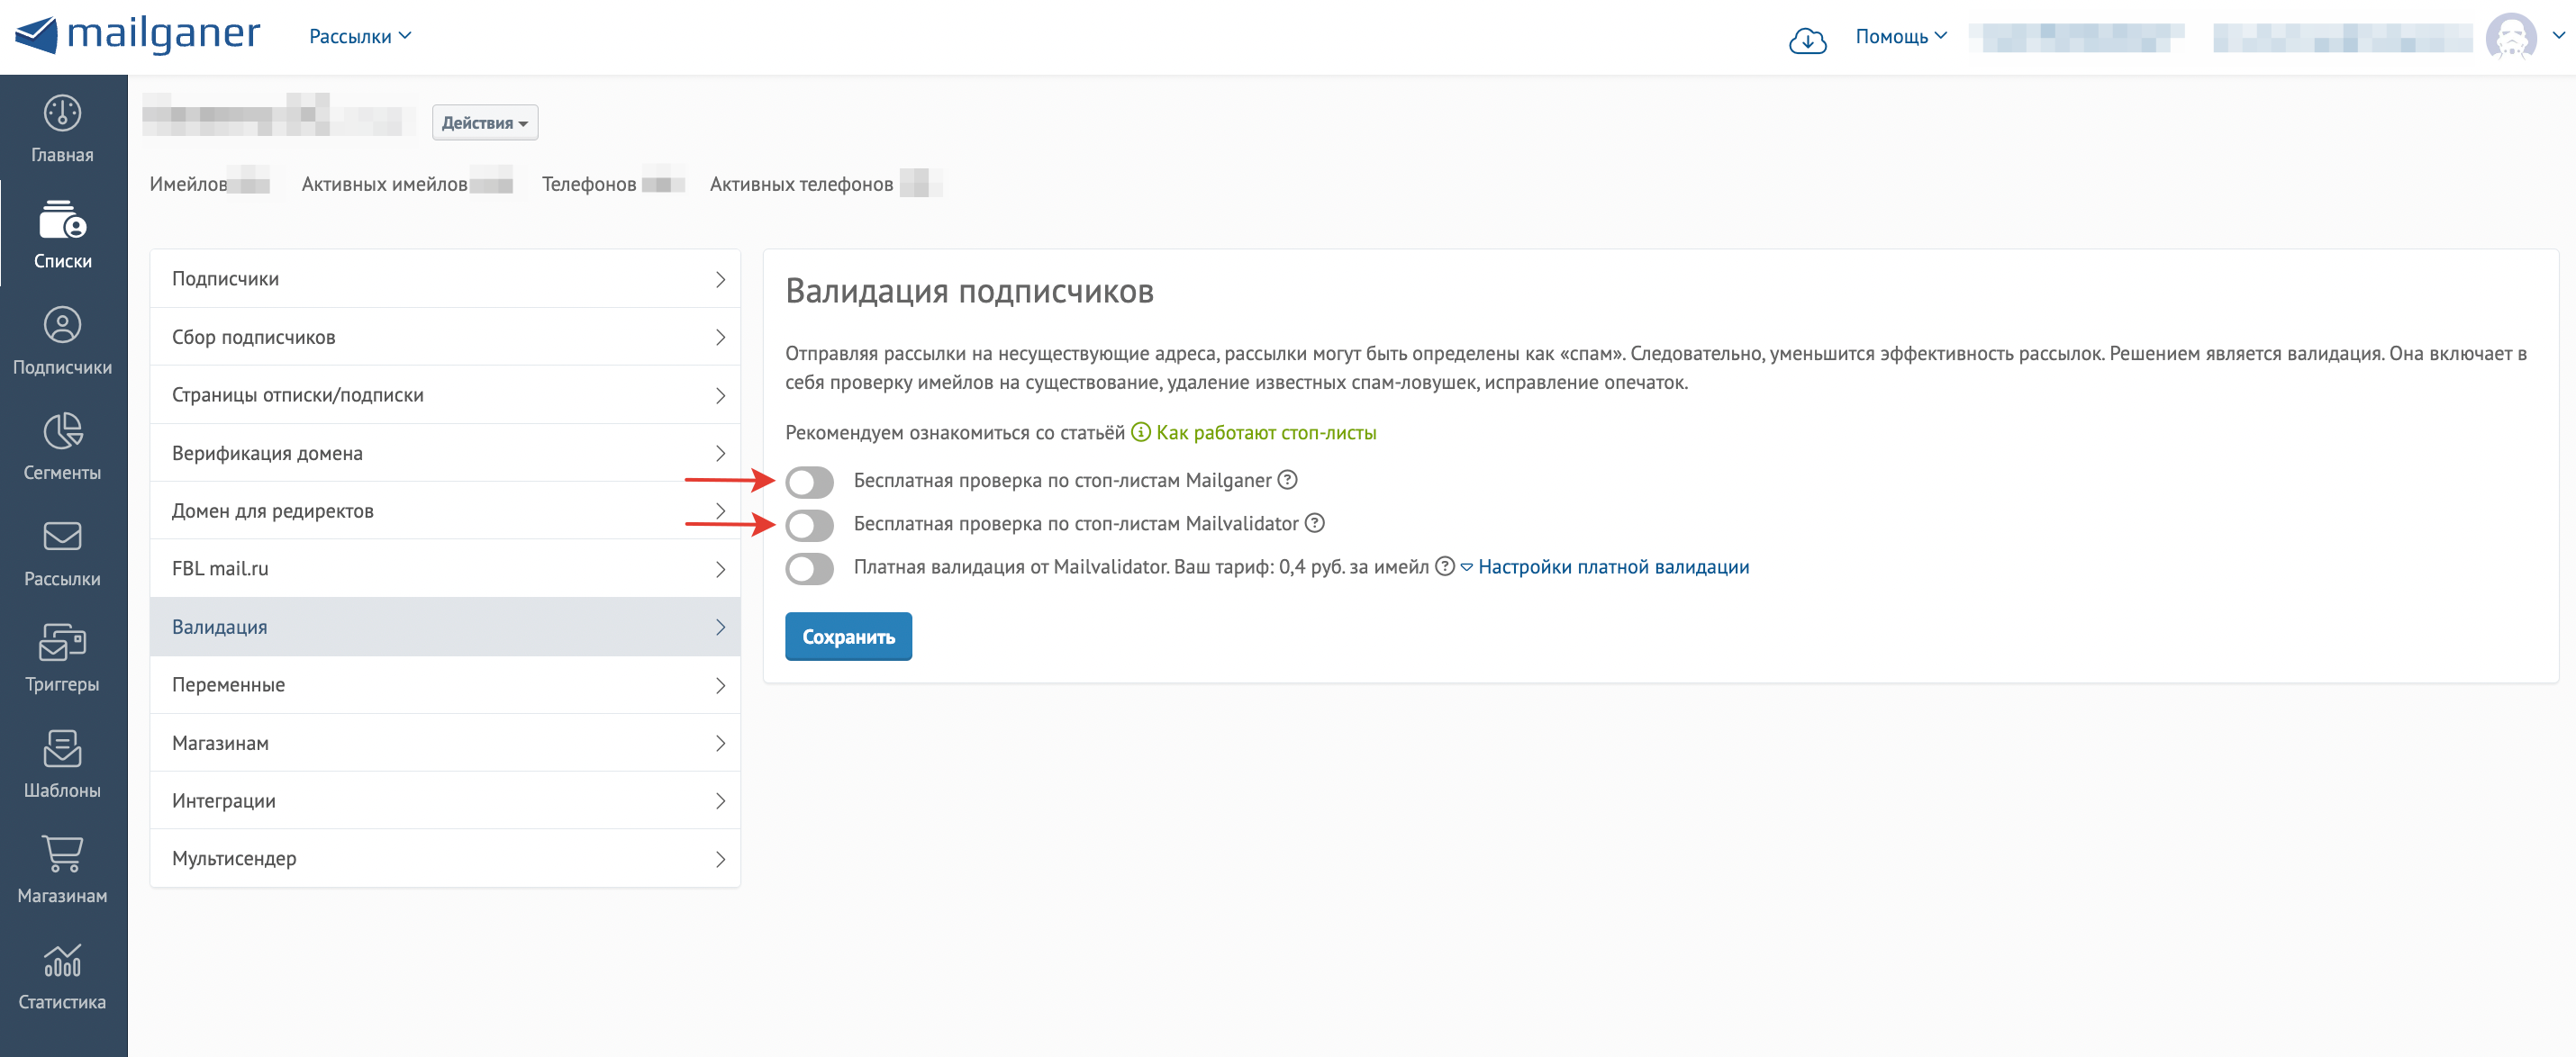2576x1057 pixels.
Task: Go to Подписчики in the sidebar
Action: click(62, 340)
